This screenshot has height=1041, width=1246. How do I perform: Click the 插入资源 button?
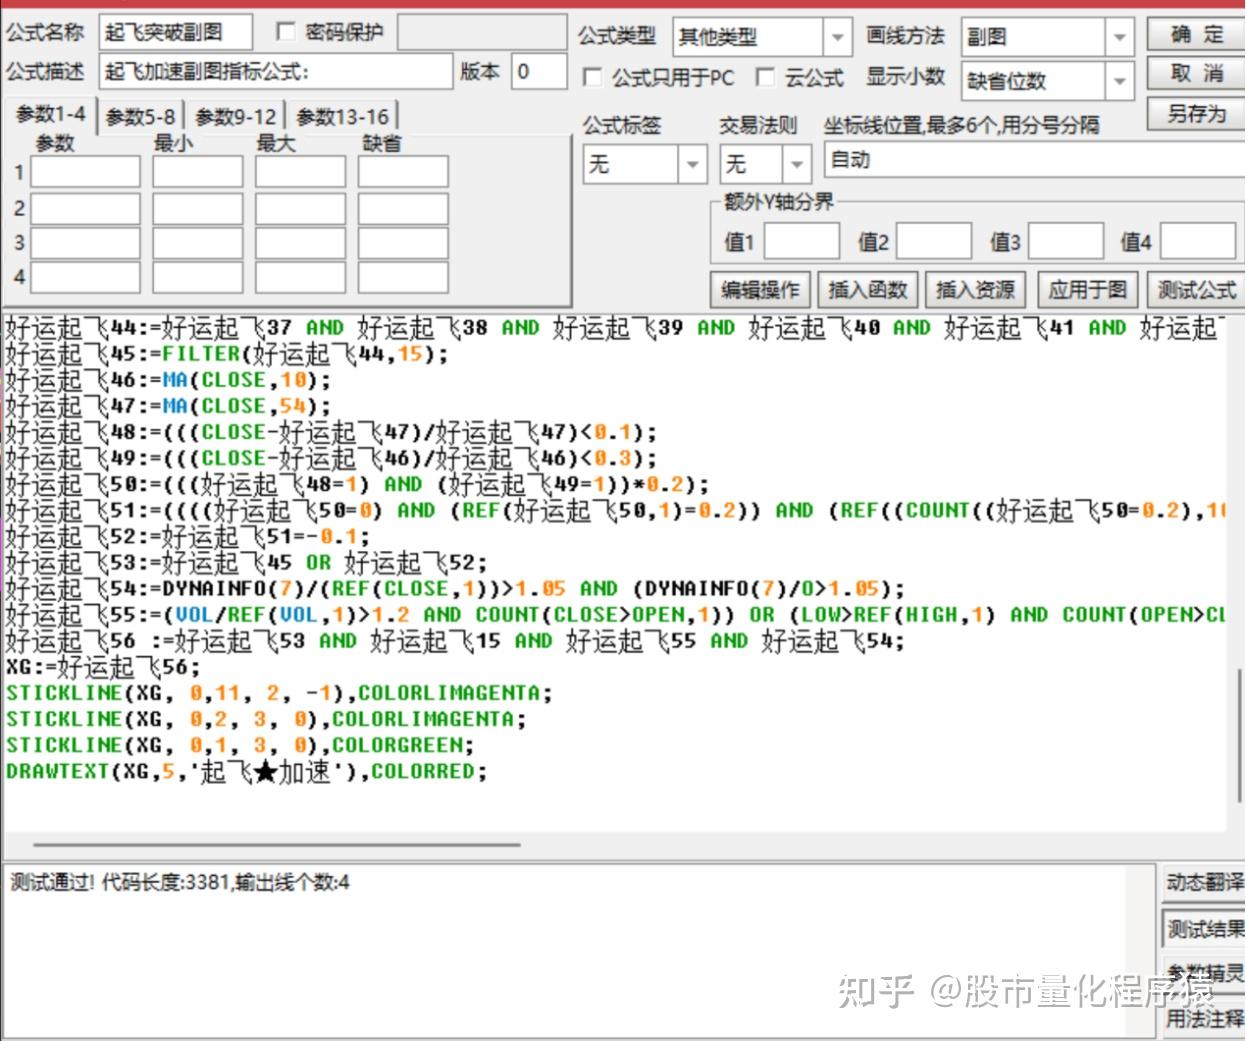click(x=975, y=290)
